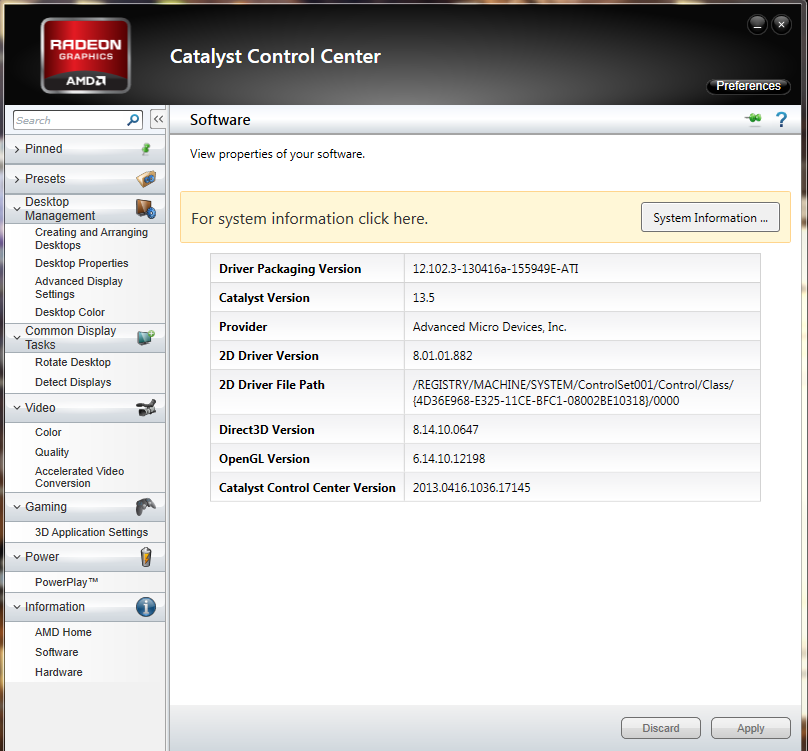Open Desktop Properties page
Viewport: 808px width, 751px height.
point(81,263)
